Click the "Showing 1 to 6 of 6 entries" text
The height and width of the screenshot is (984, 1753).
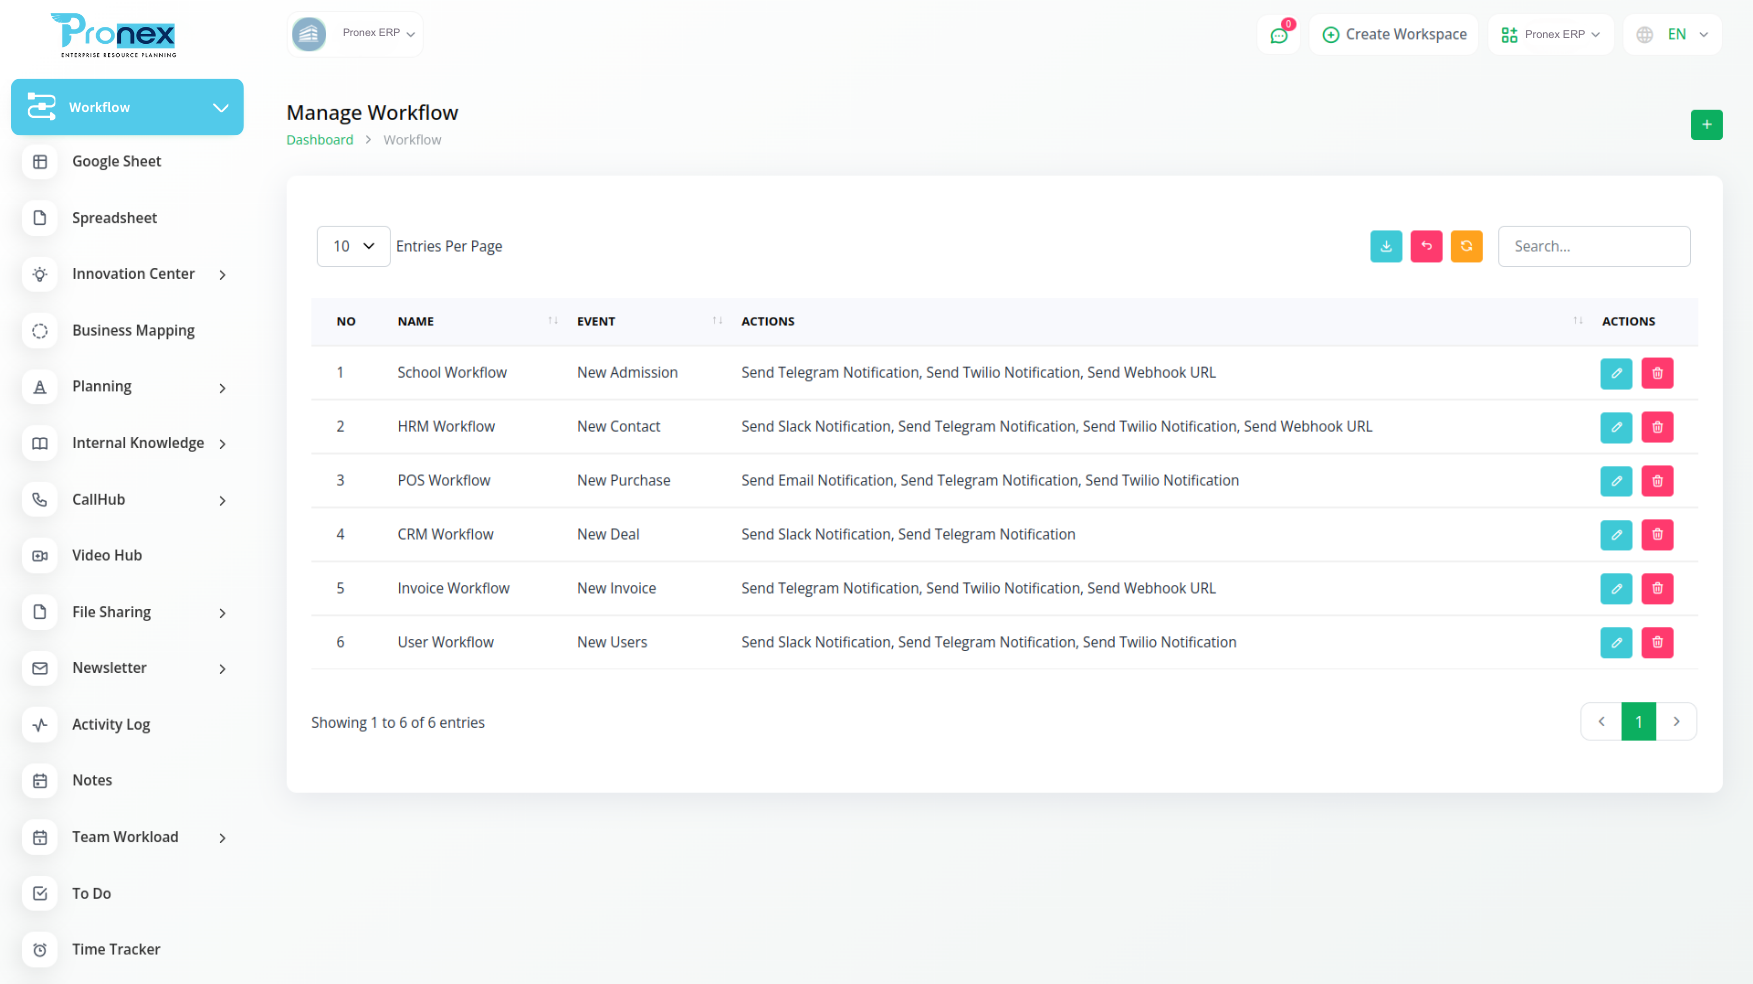coord(398,723)
